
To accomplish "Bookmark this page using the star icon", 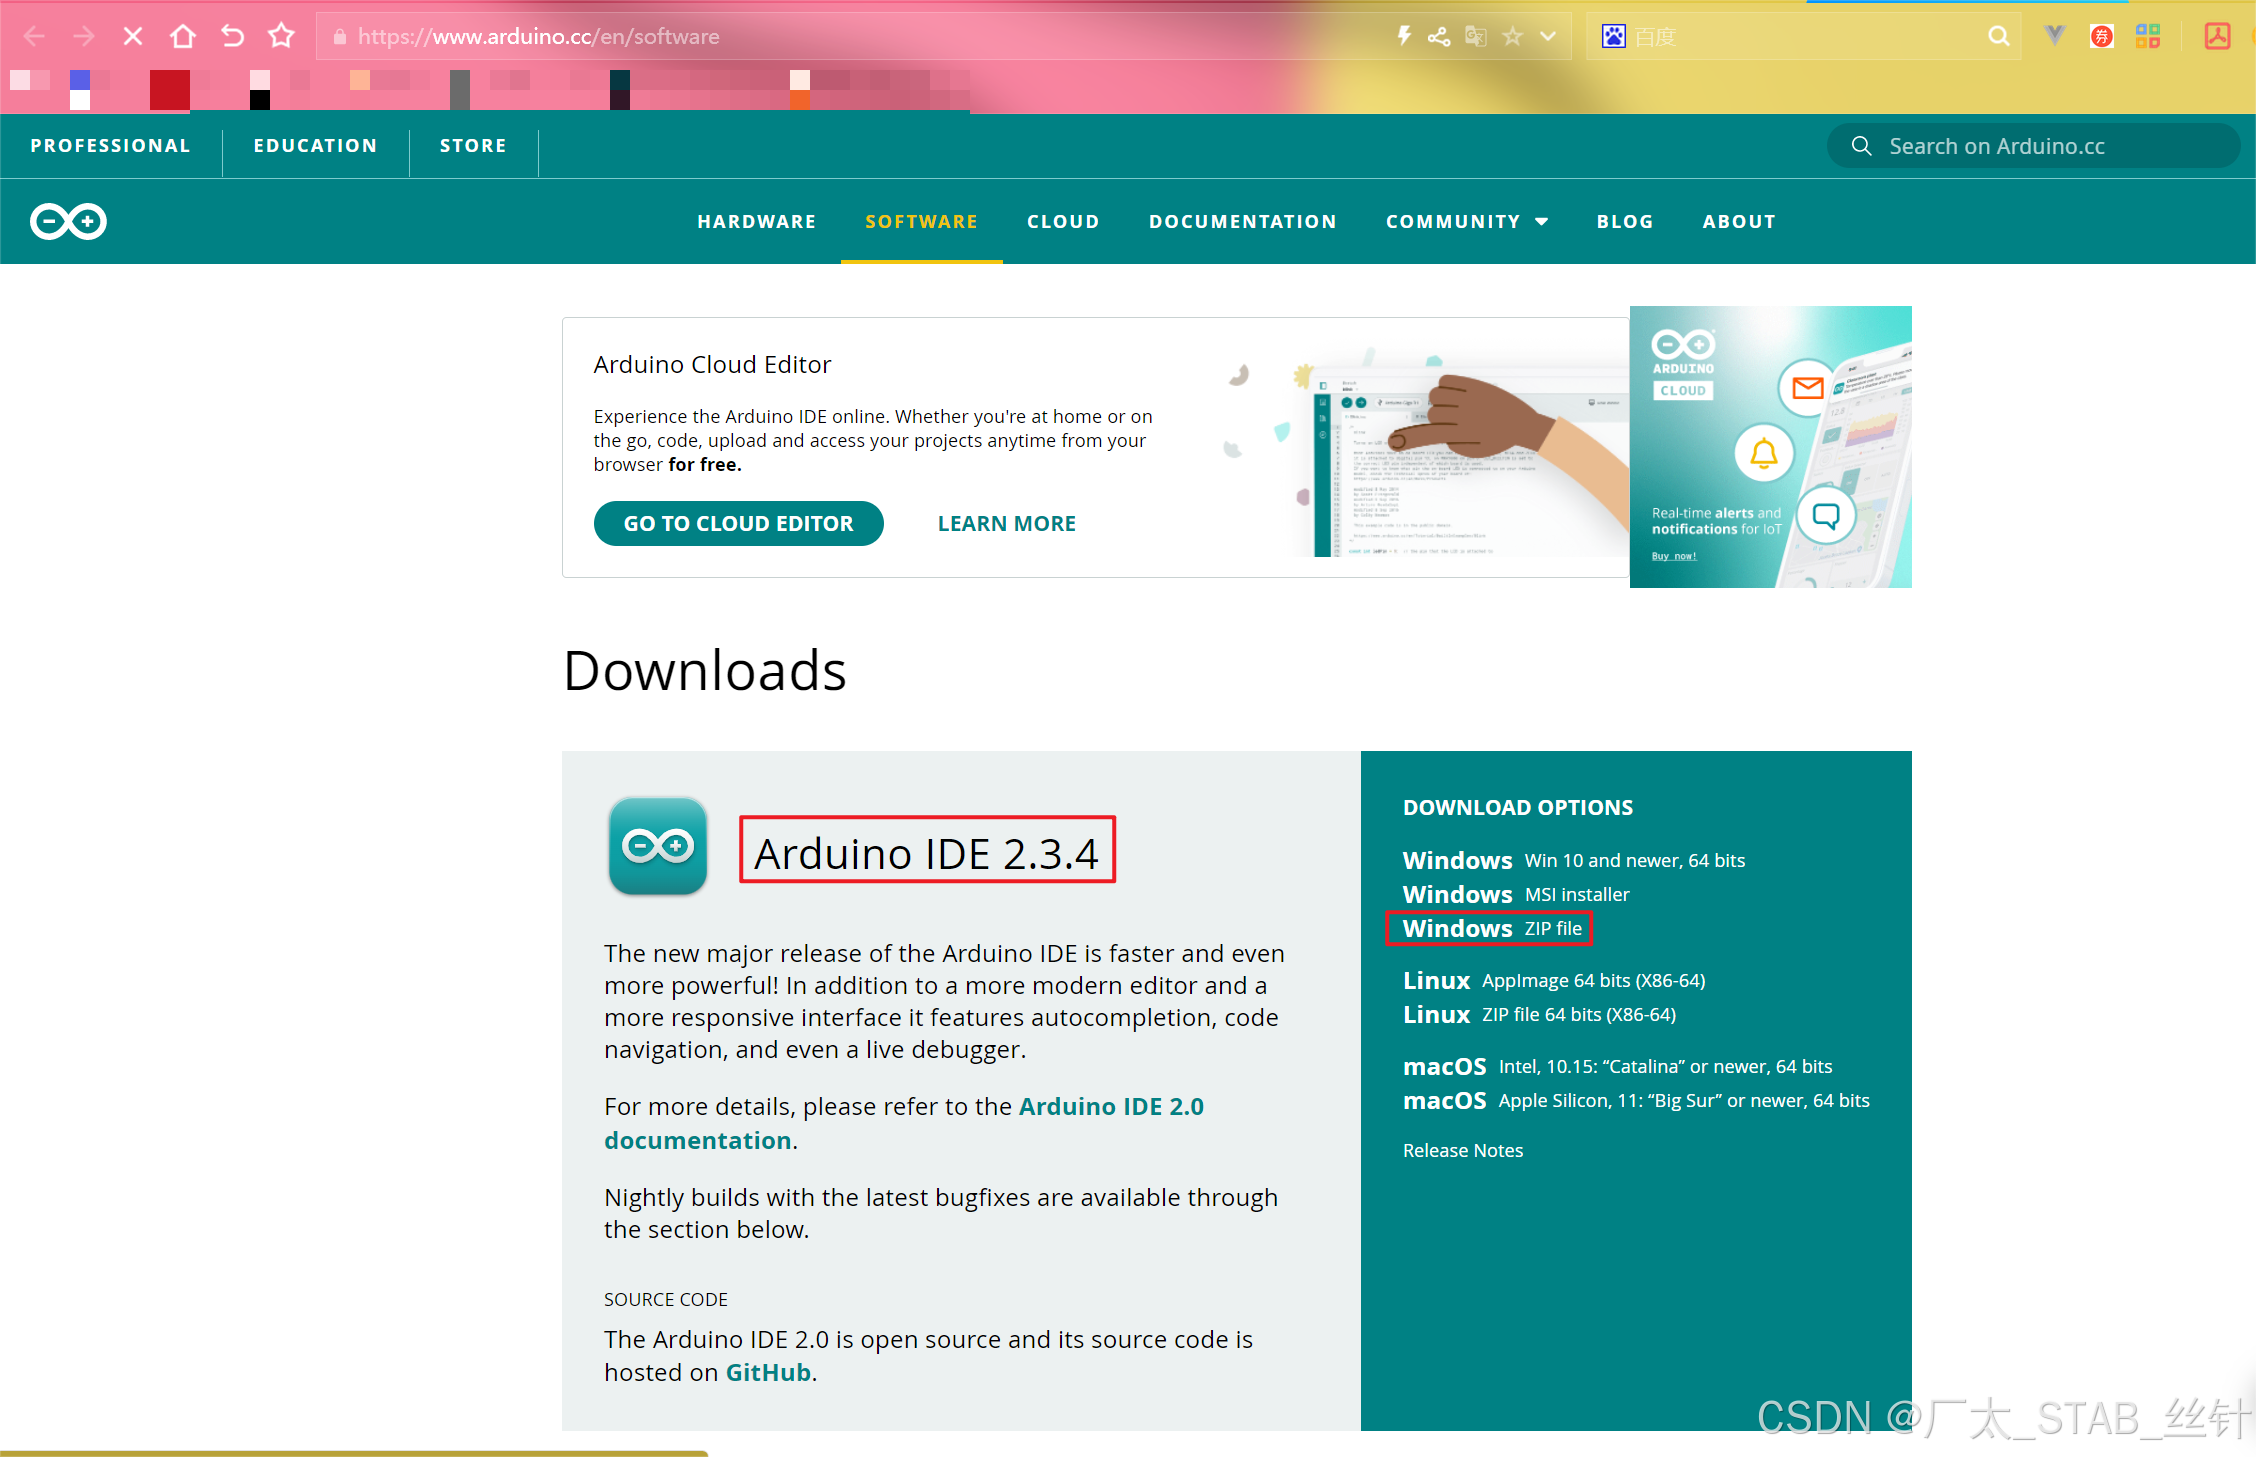I will click(1512, 35).
